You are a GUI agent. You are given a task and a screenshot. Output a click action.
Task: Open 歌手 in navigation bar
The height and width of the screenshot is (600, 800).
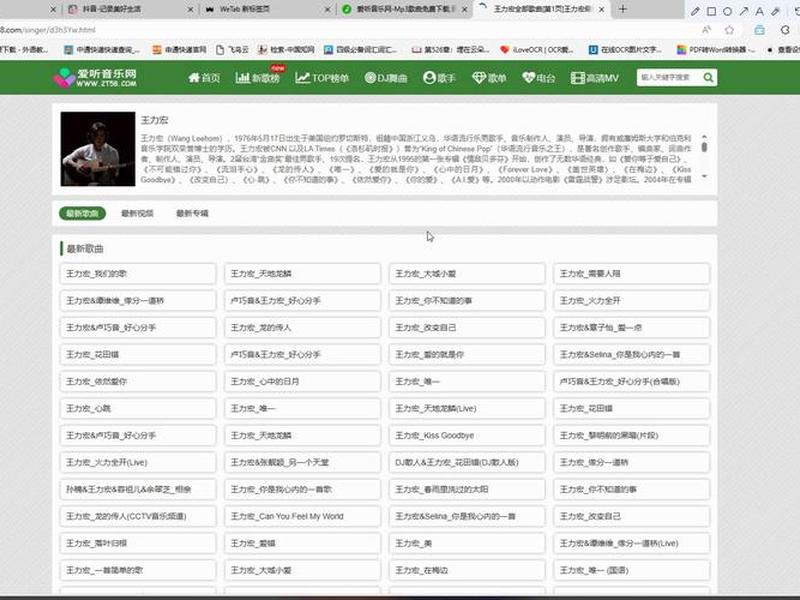point(439,78)
